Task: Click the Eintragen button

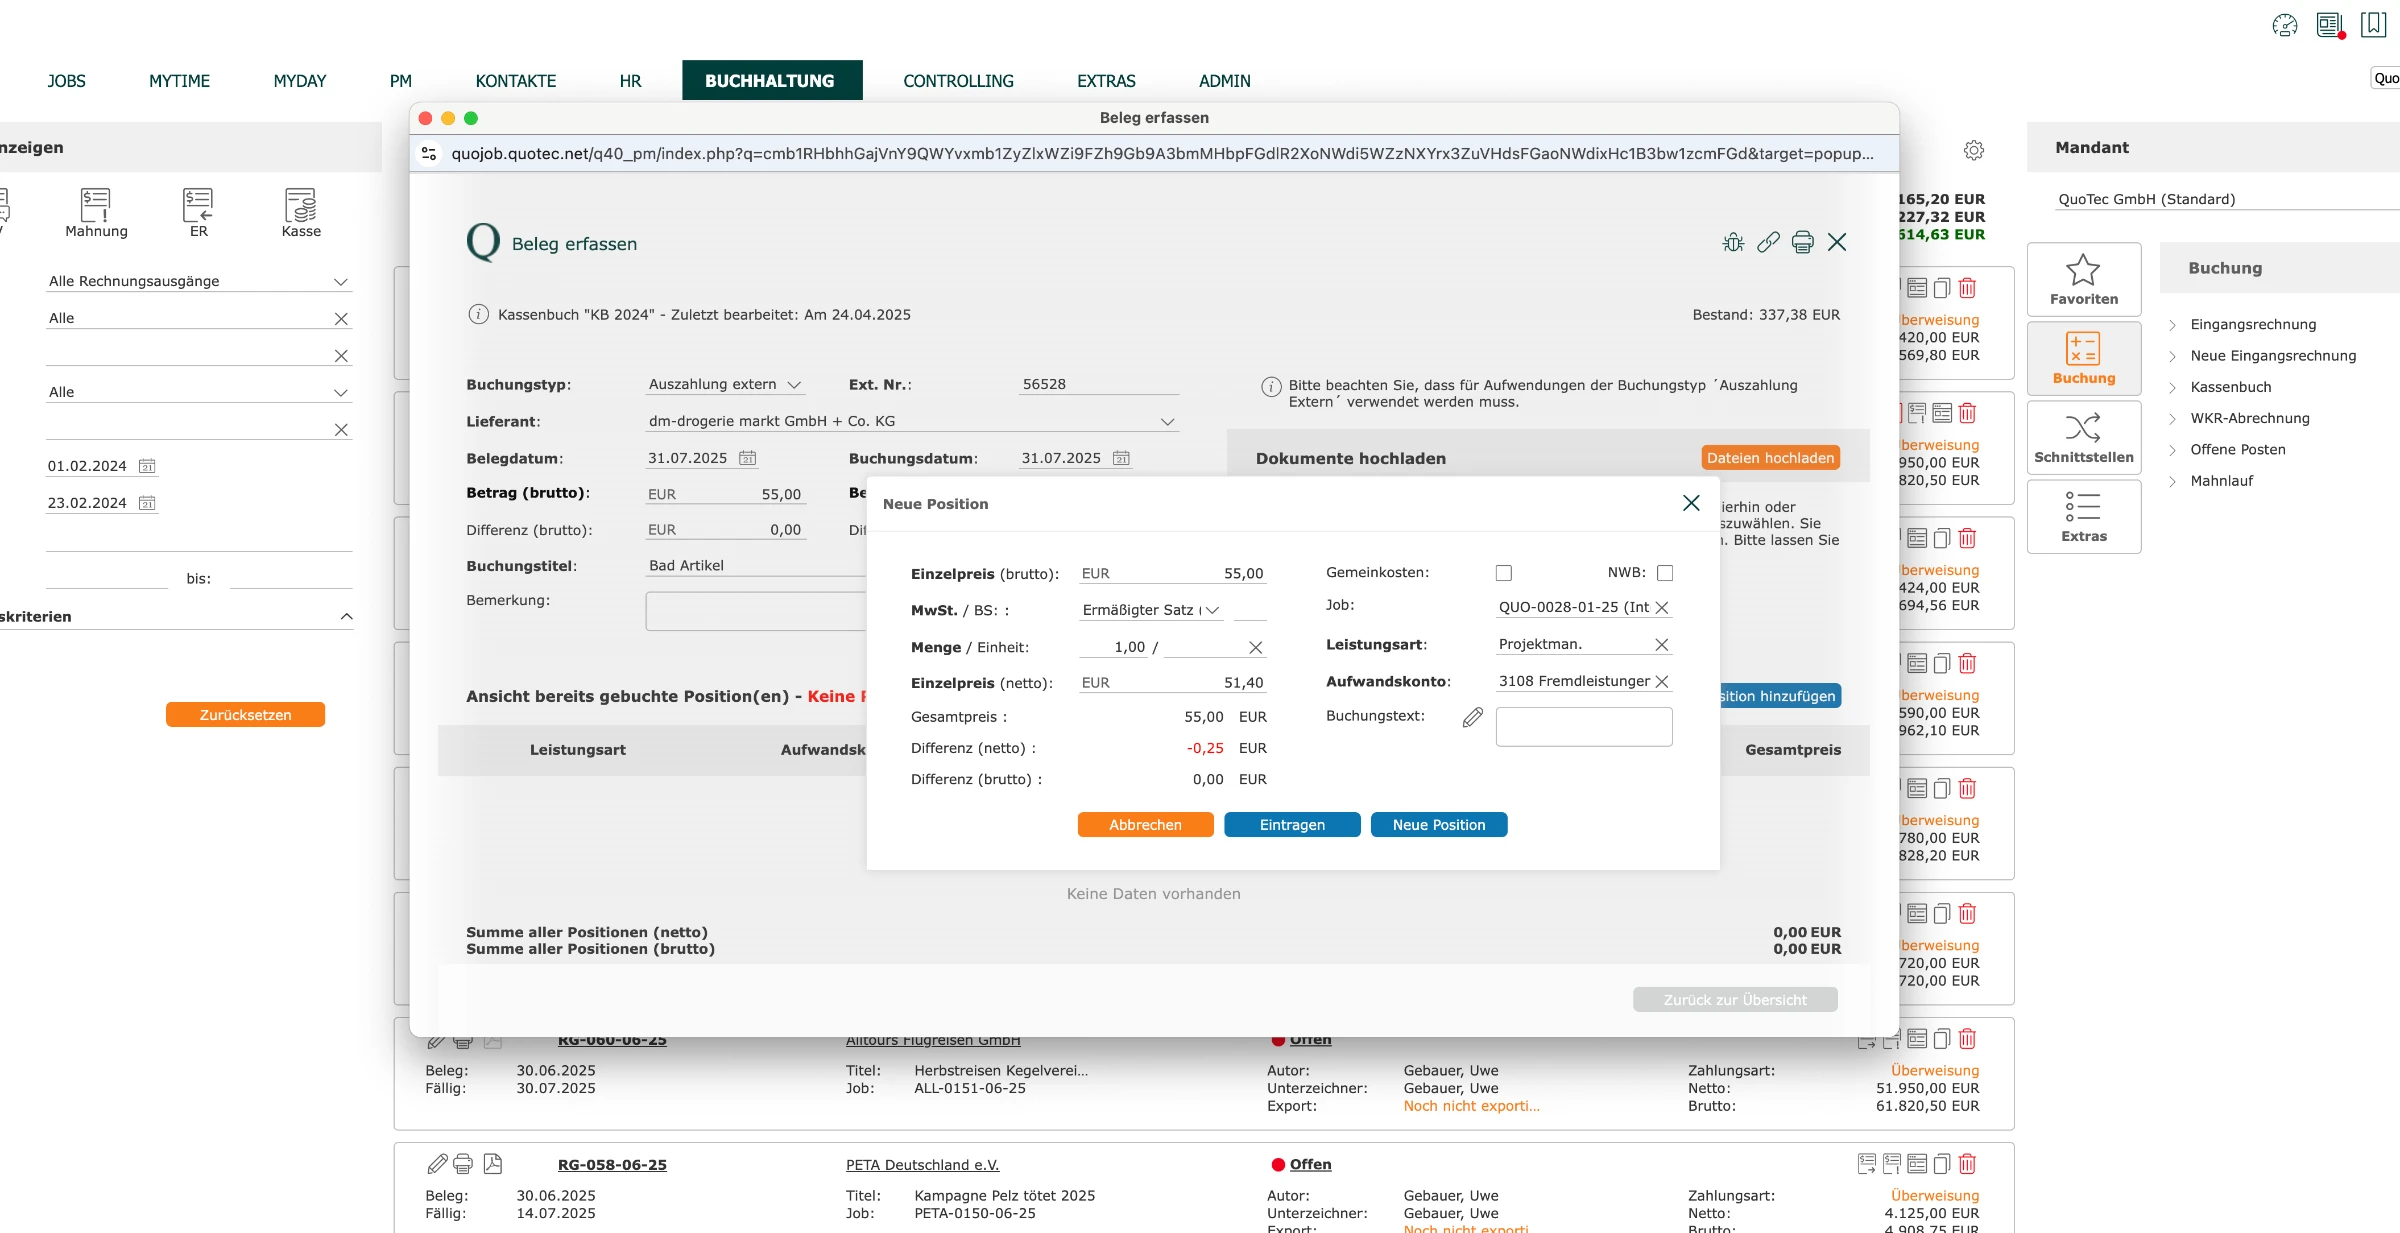Action: point(1292,825)
